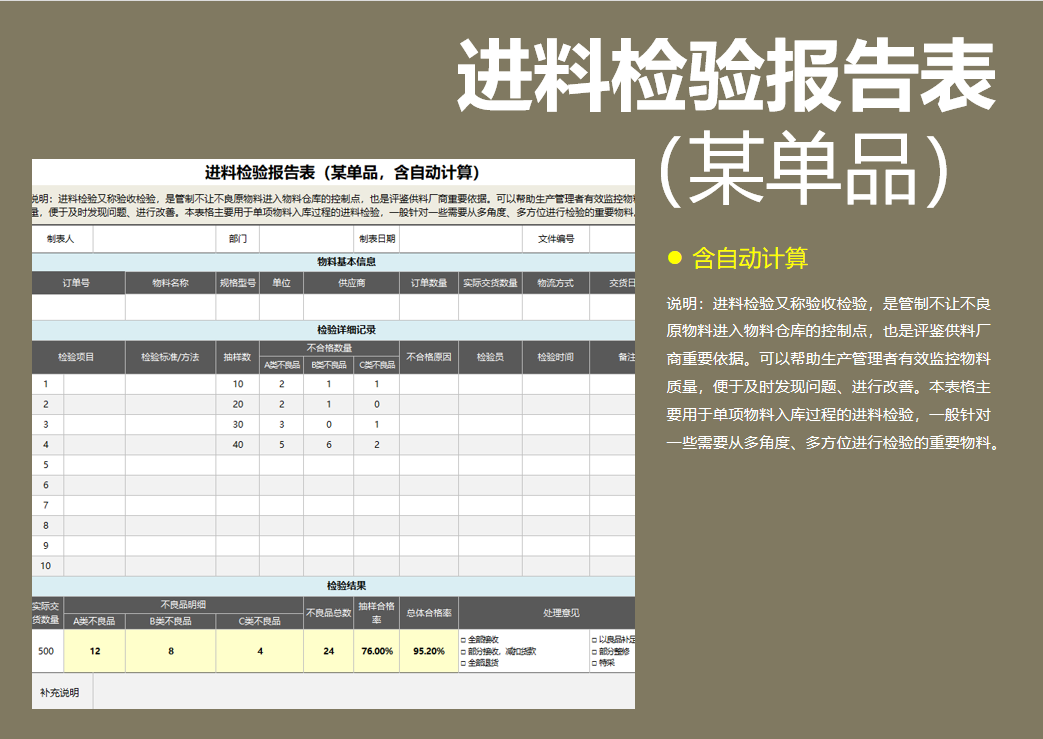Click the 检验项目 column header

(78, 357)
